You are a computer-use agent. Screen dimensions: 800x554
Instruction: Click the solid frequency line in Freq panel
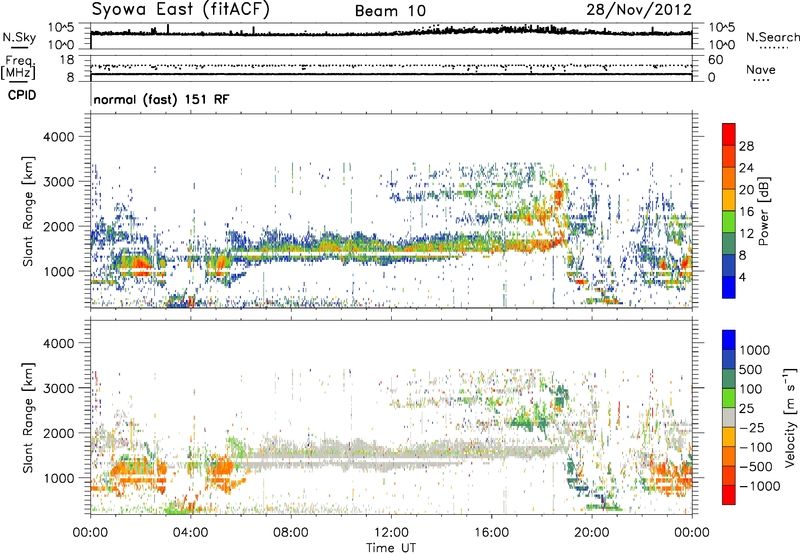click(x=391, y=74)
